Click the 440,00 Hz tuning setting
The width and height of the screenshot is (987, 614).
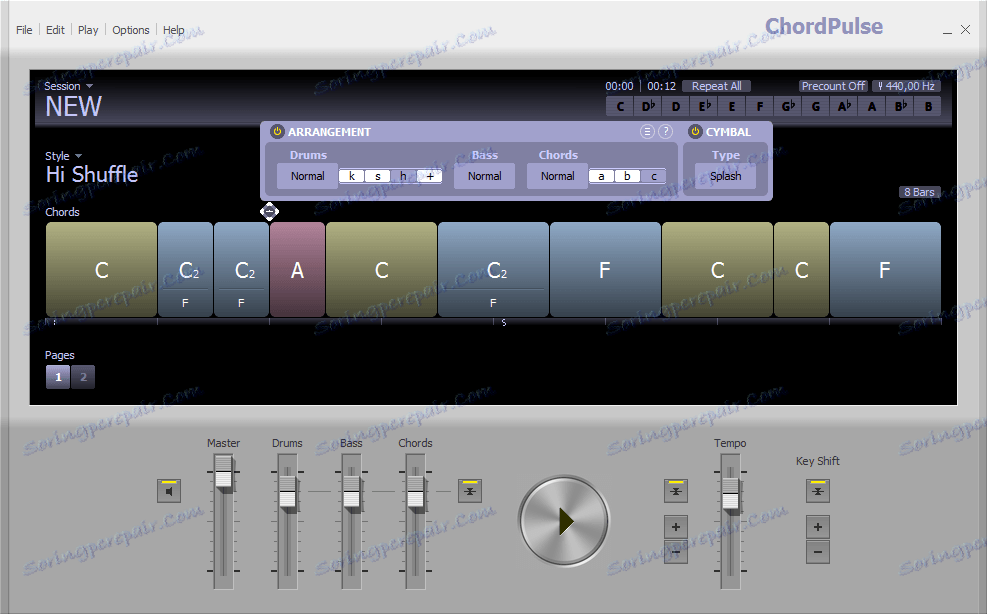(906, 86)
